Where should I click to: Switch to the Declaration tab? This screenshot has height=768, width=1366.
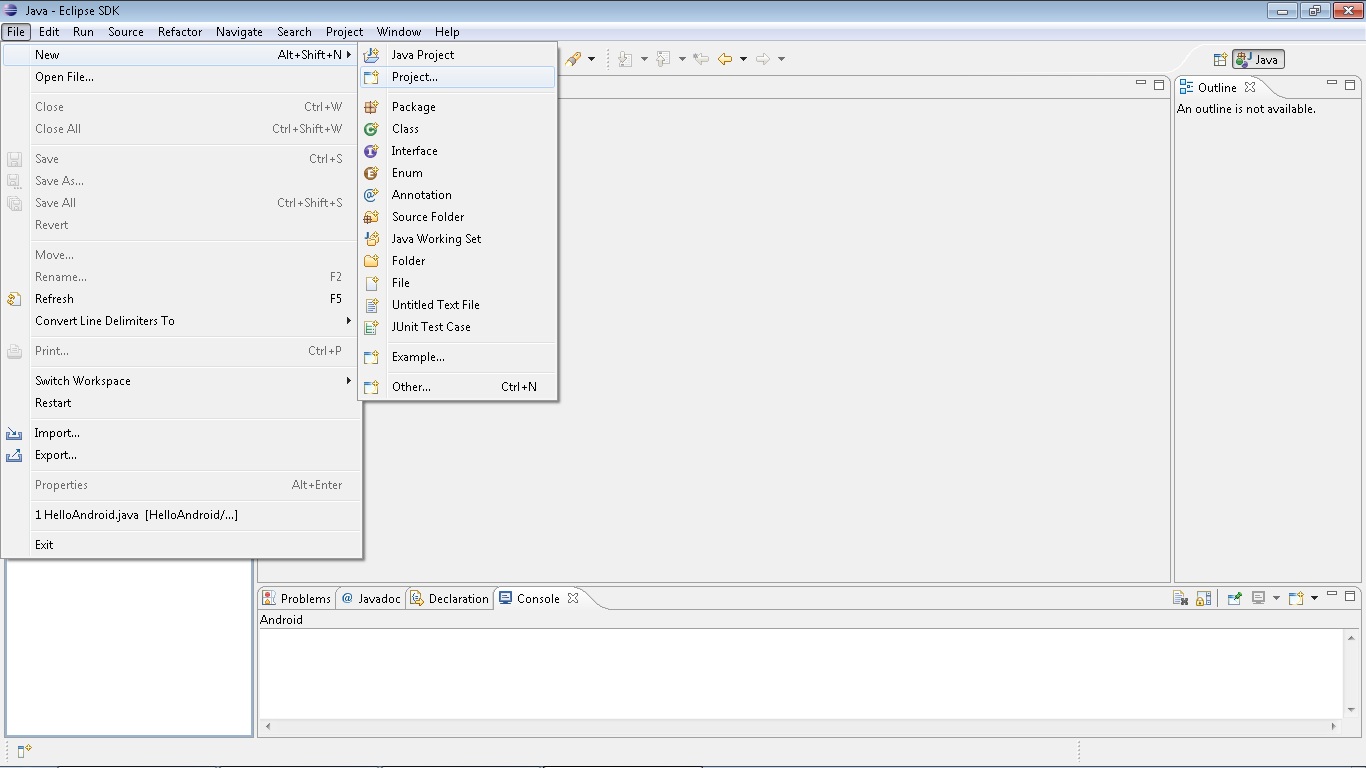449,598
